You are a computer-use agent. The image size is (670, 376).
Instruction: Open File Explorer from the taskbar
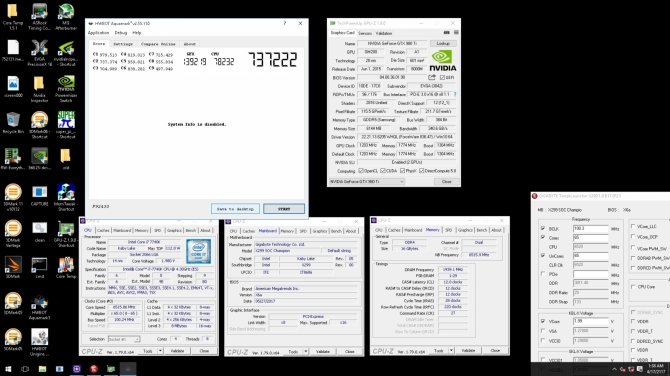[x=42, y=369]
